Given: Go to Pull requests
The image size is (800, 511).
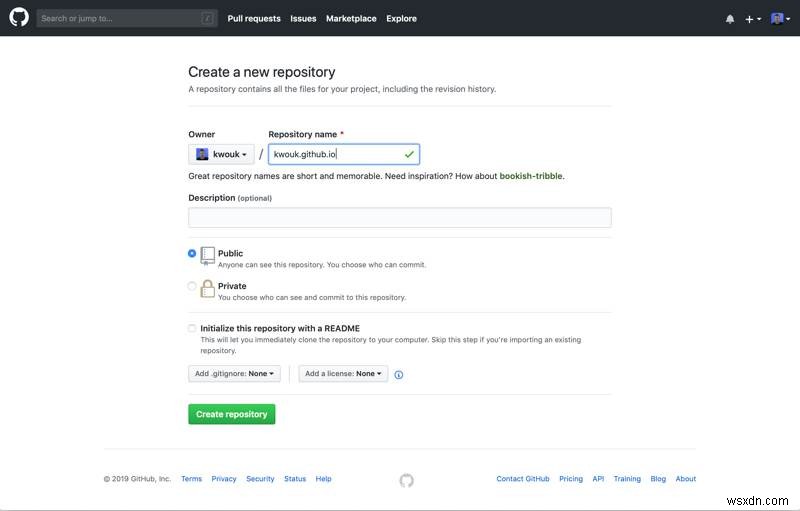Looking at the screenshot, I should point(254,18).
